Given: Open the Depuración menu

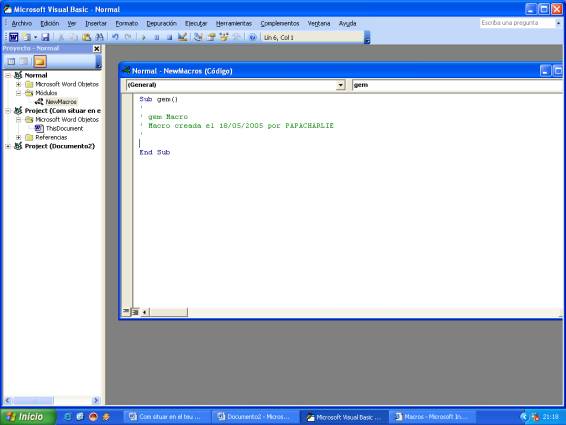Looking at the screenshot, I should pos(161,23).
